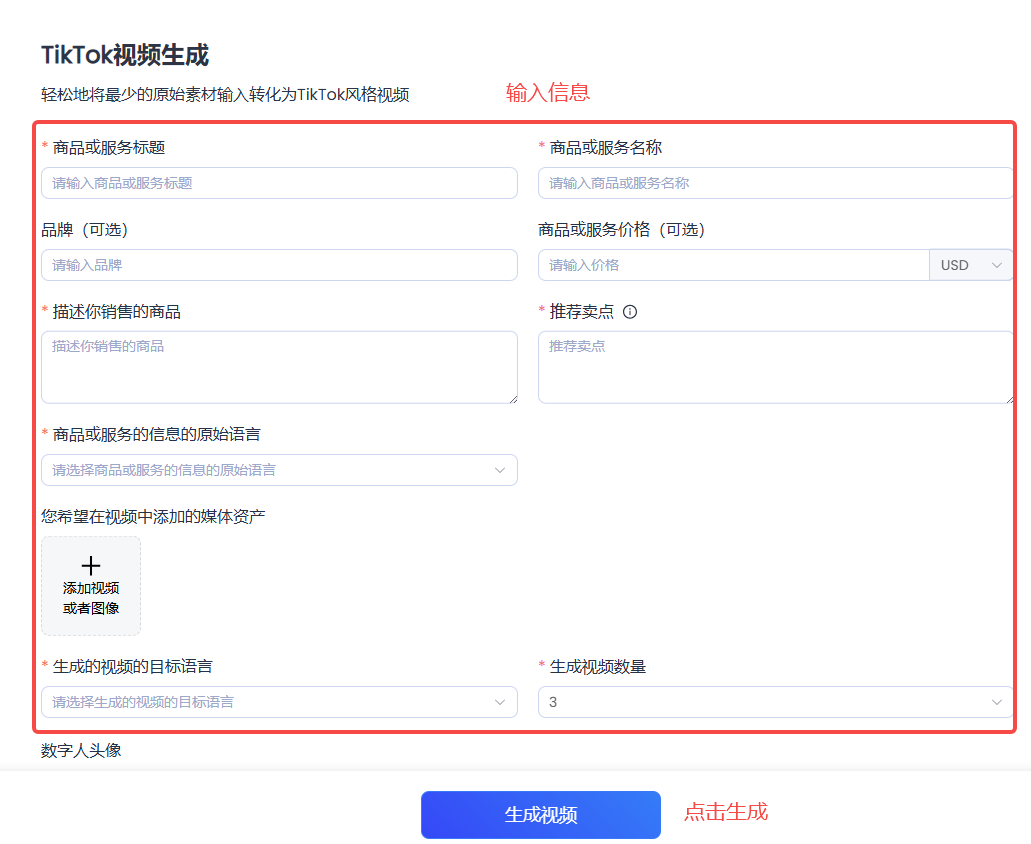Click the 品牌（可选） field label
The width and height of the screenshot is (1031, 844).
coord(85,230)
